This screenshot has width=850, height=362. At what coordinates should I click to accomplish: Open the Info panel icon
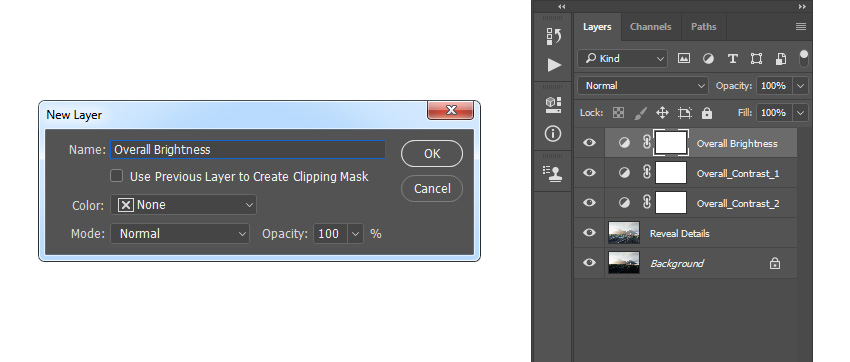[553, 133]
